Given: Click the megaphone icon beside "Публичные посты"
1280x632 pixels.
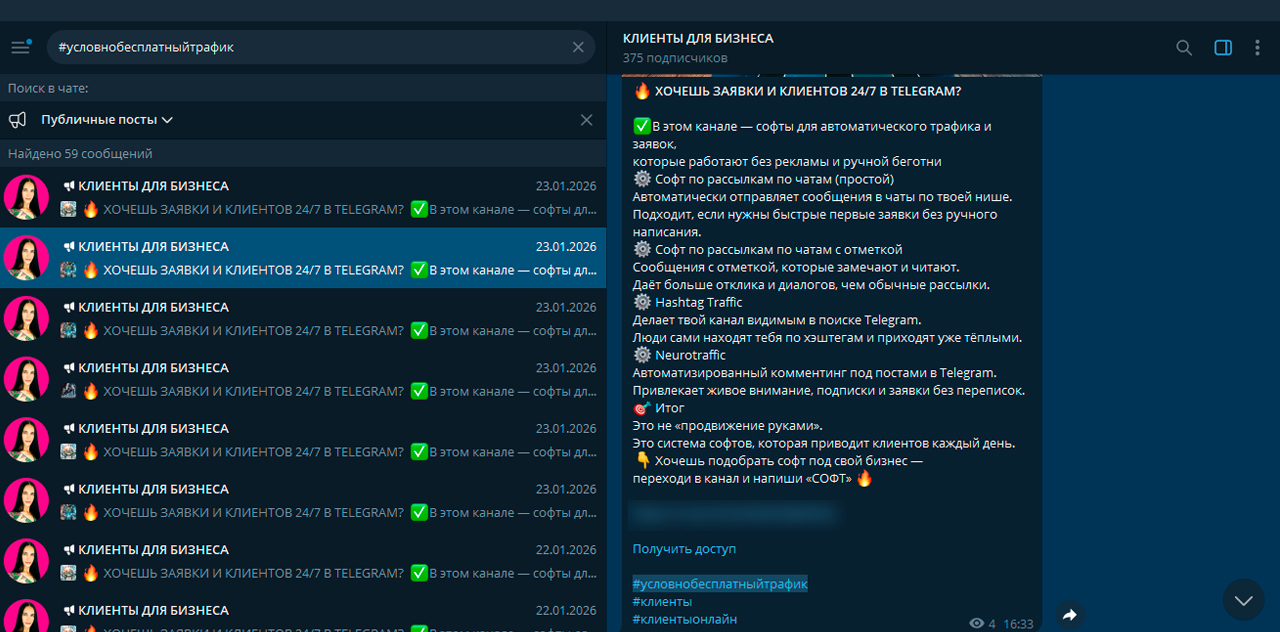Looking at the screenshot, I should (x=17, y=120).
